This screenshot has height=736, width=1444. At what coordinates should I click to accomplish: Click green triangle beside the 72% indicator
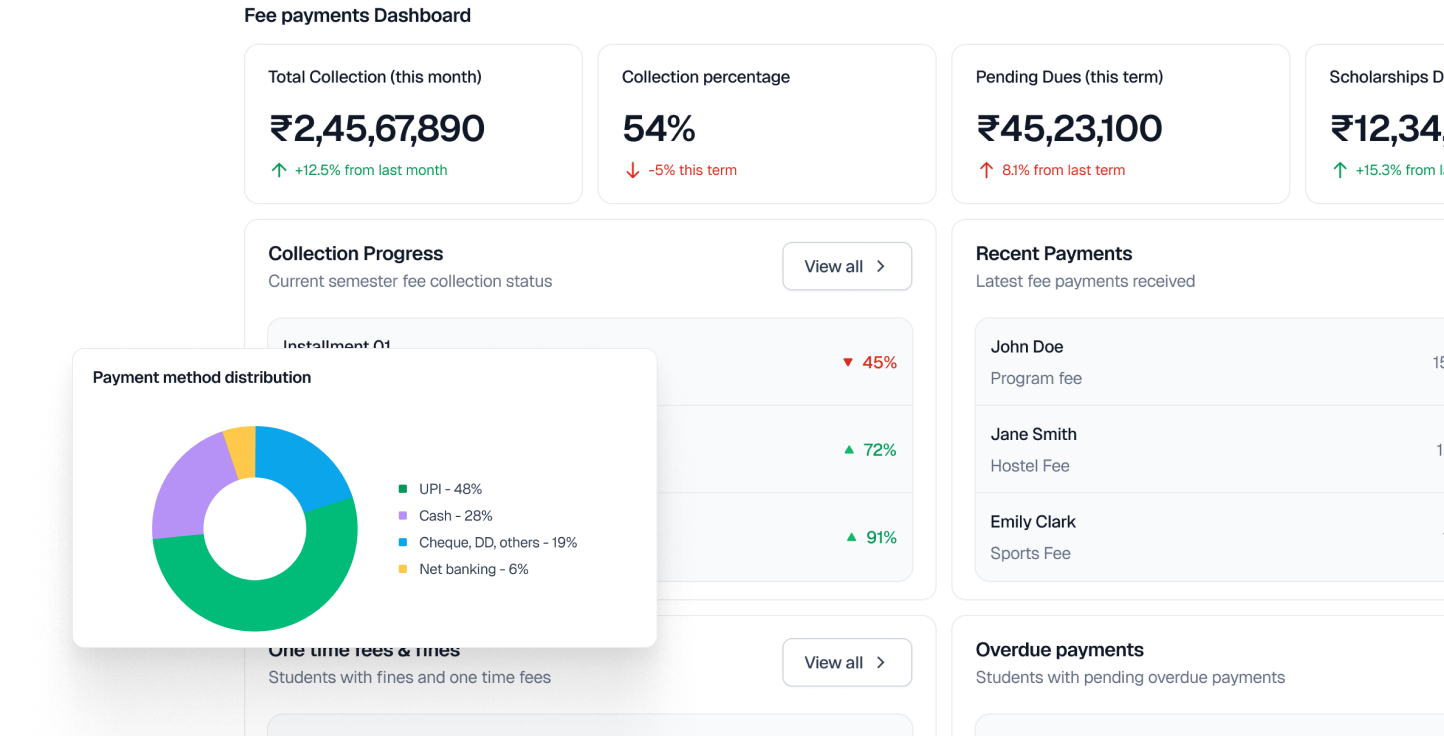[847, 449]
